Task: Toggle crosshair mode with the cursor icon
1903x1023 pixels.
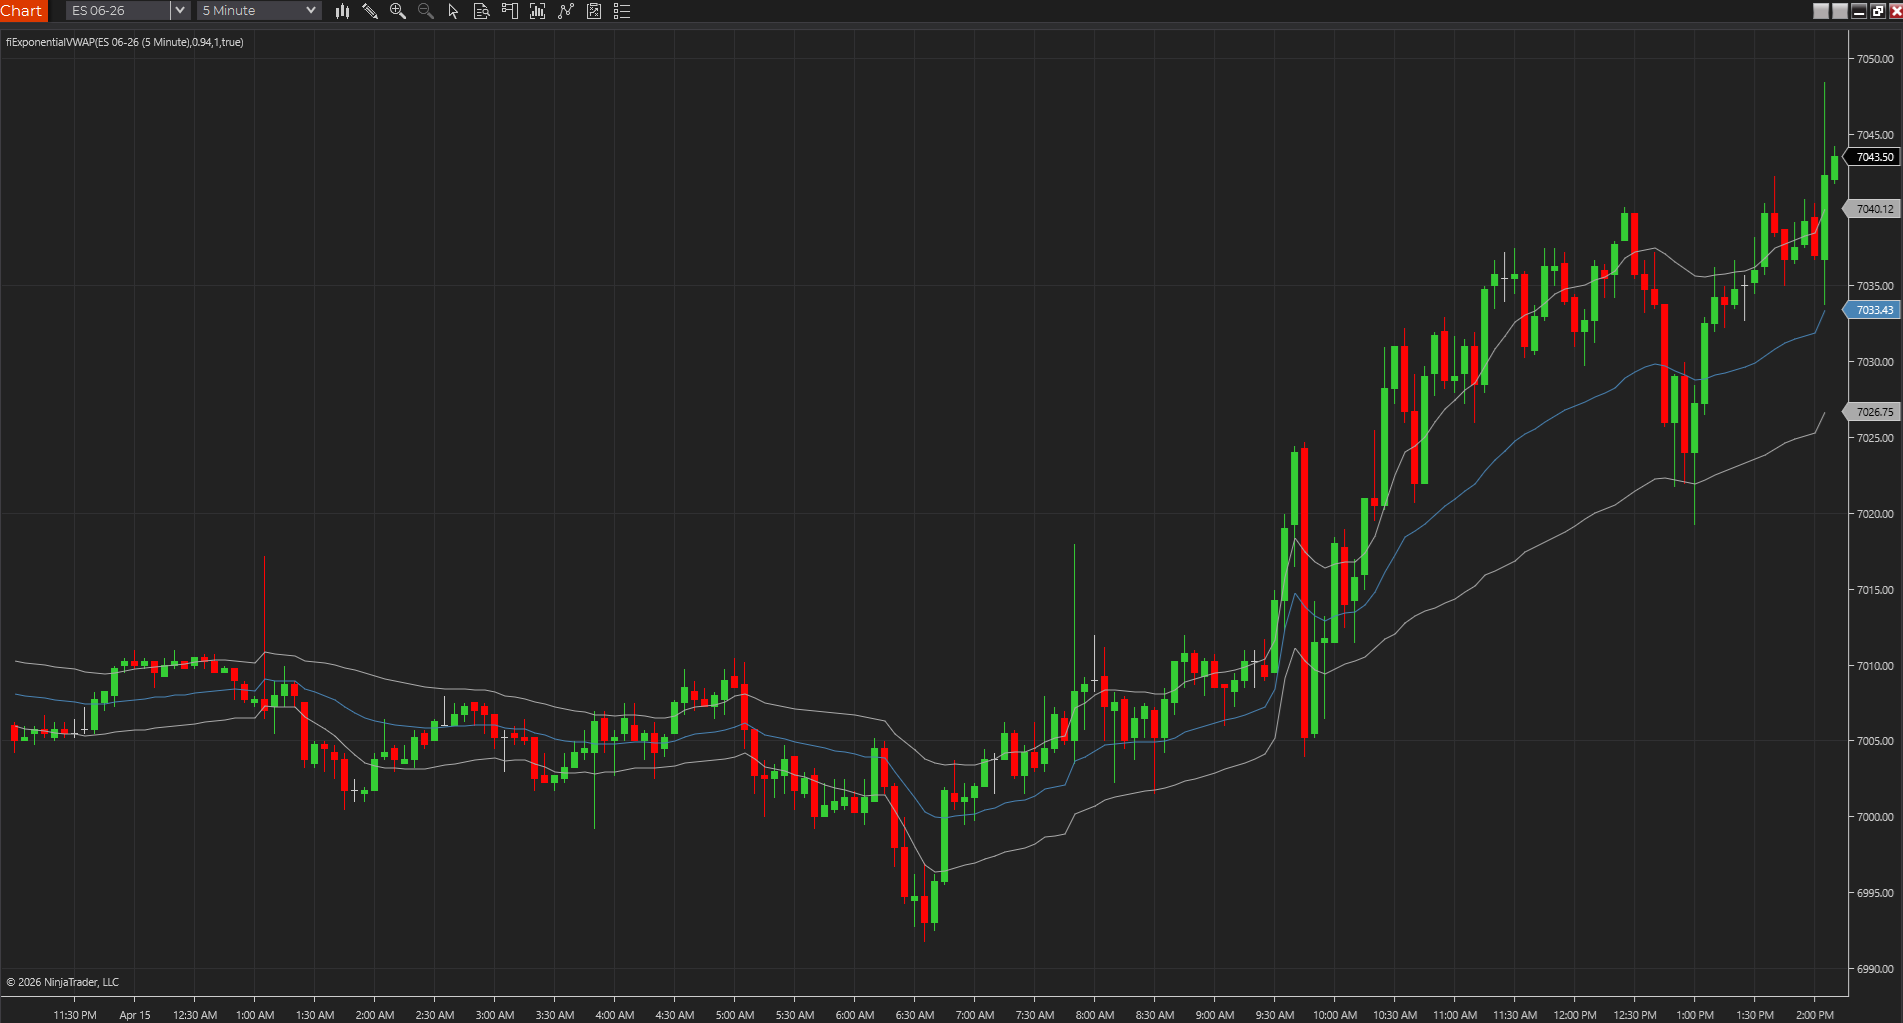Action: point(453,11)
